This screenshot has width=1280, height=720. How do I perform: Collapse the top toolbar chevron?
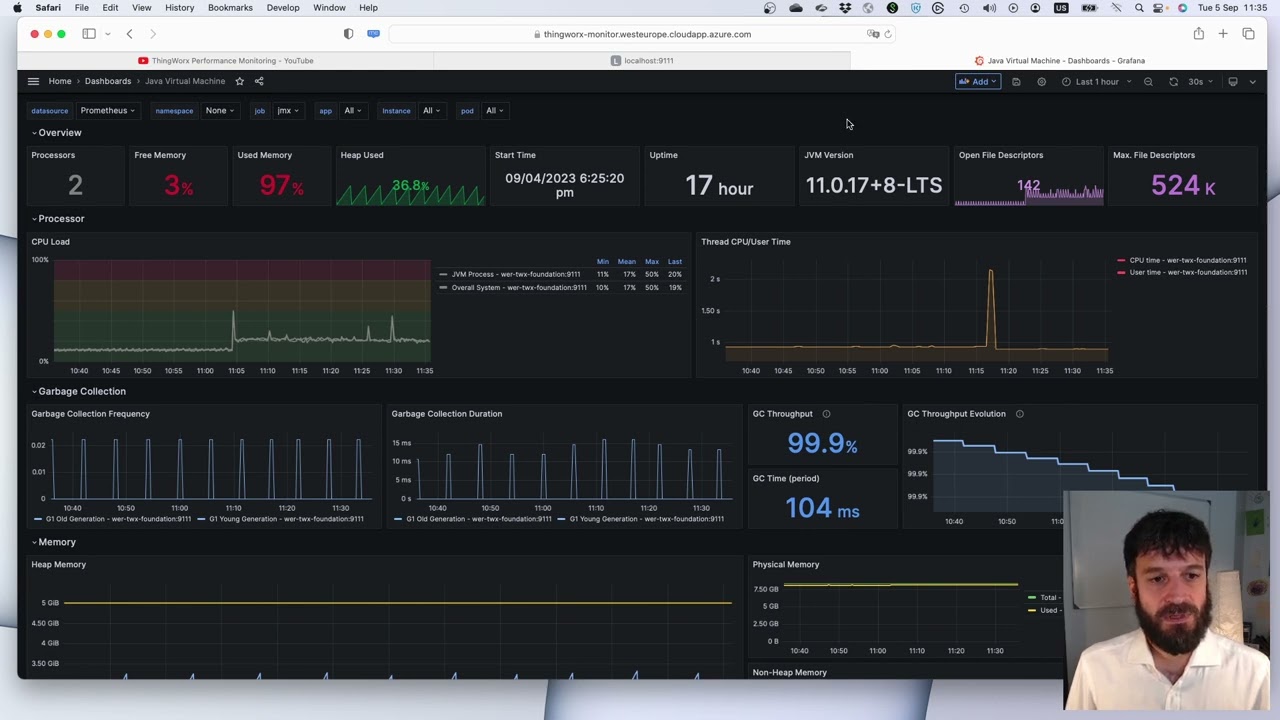pos(1252,82)
